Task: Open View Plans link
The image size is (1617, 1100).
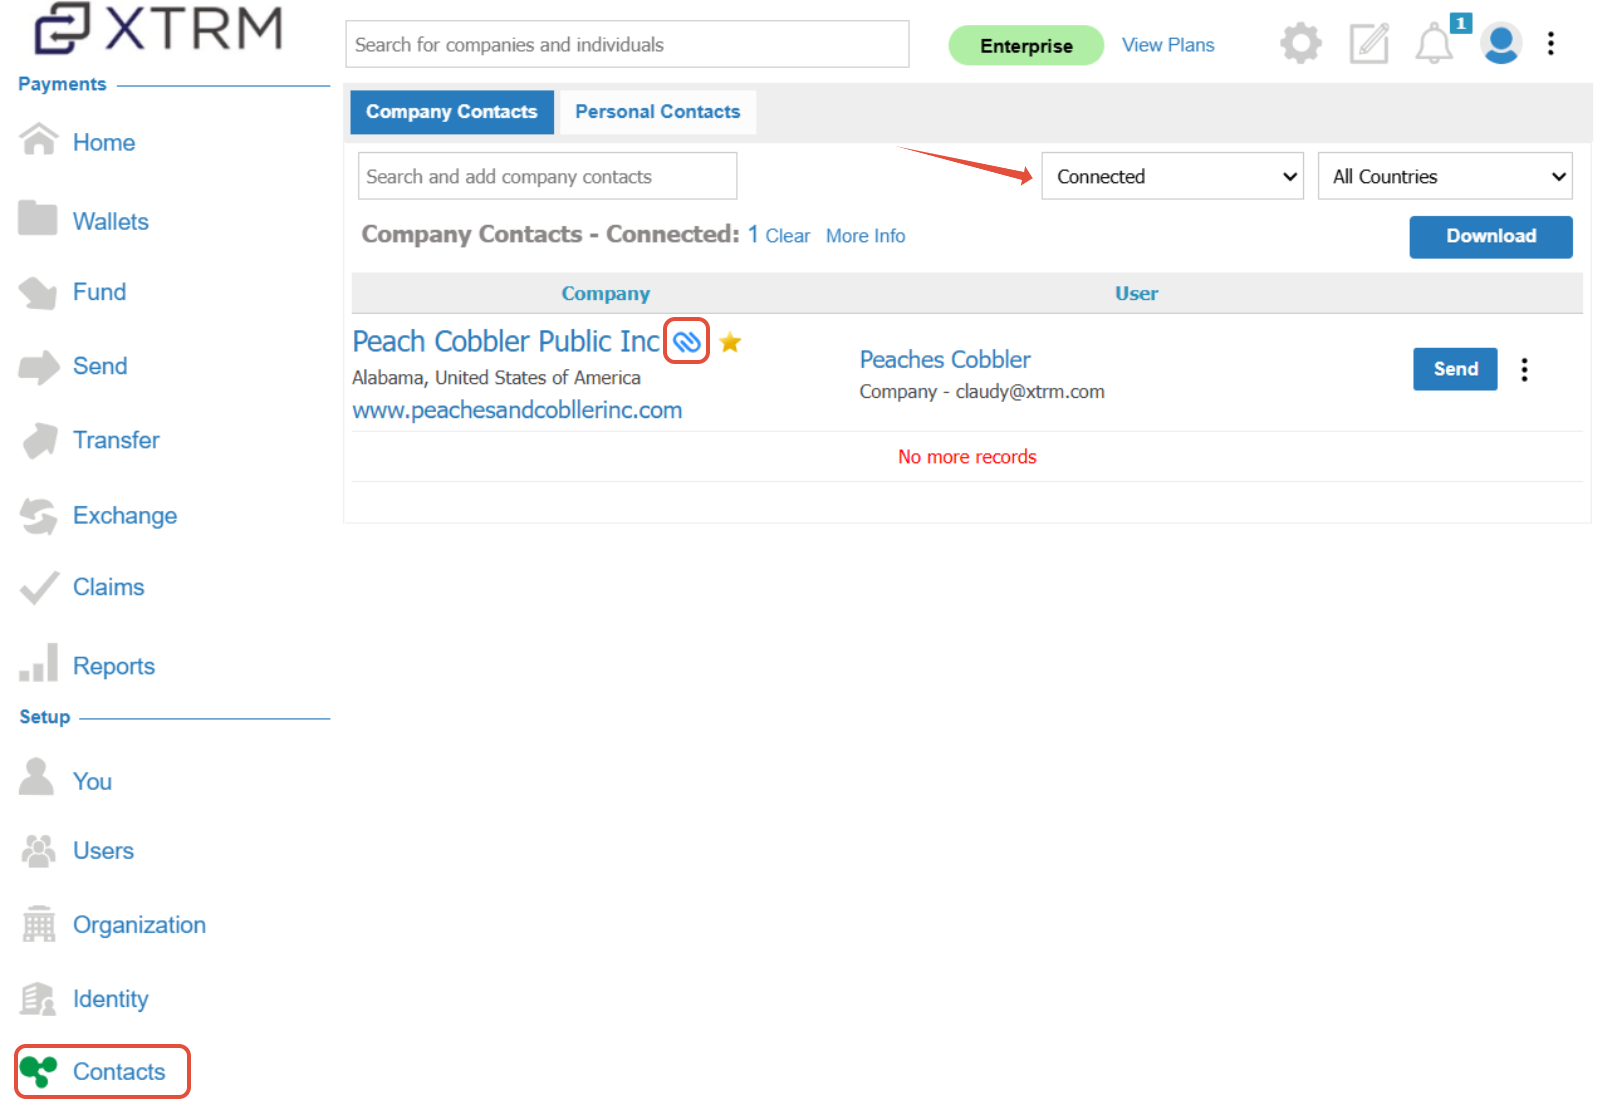Action: point(1168,45)
